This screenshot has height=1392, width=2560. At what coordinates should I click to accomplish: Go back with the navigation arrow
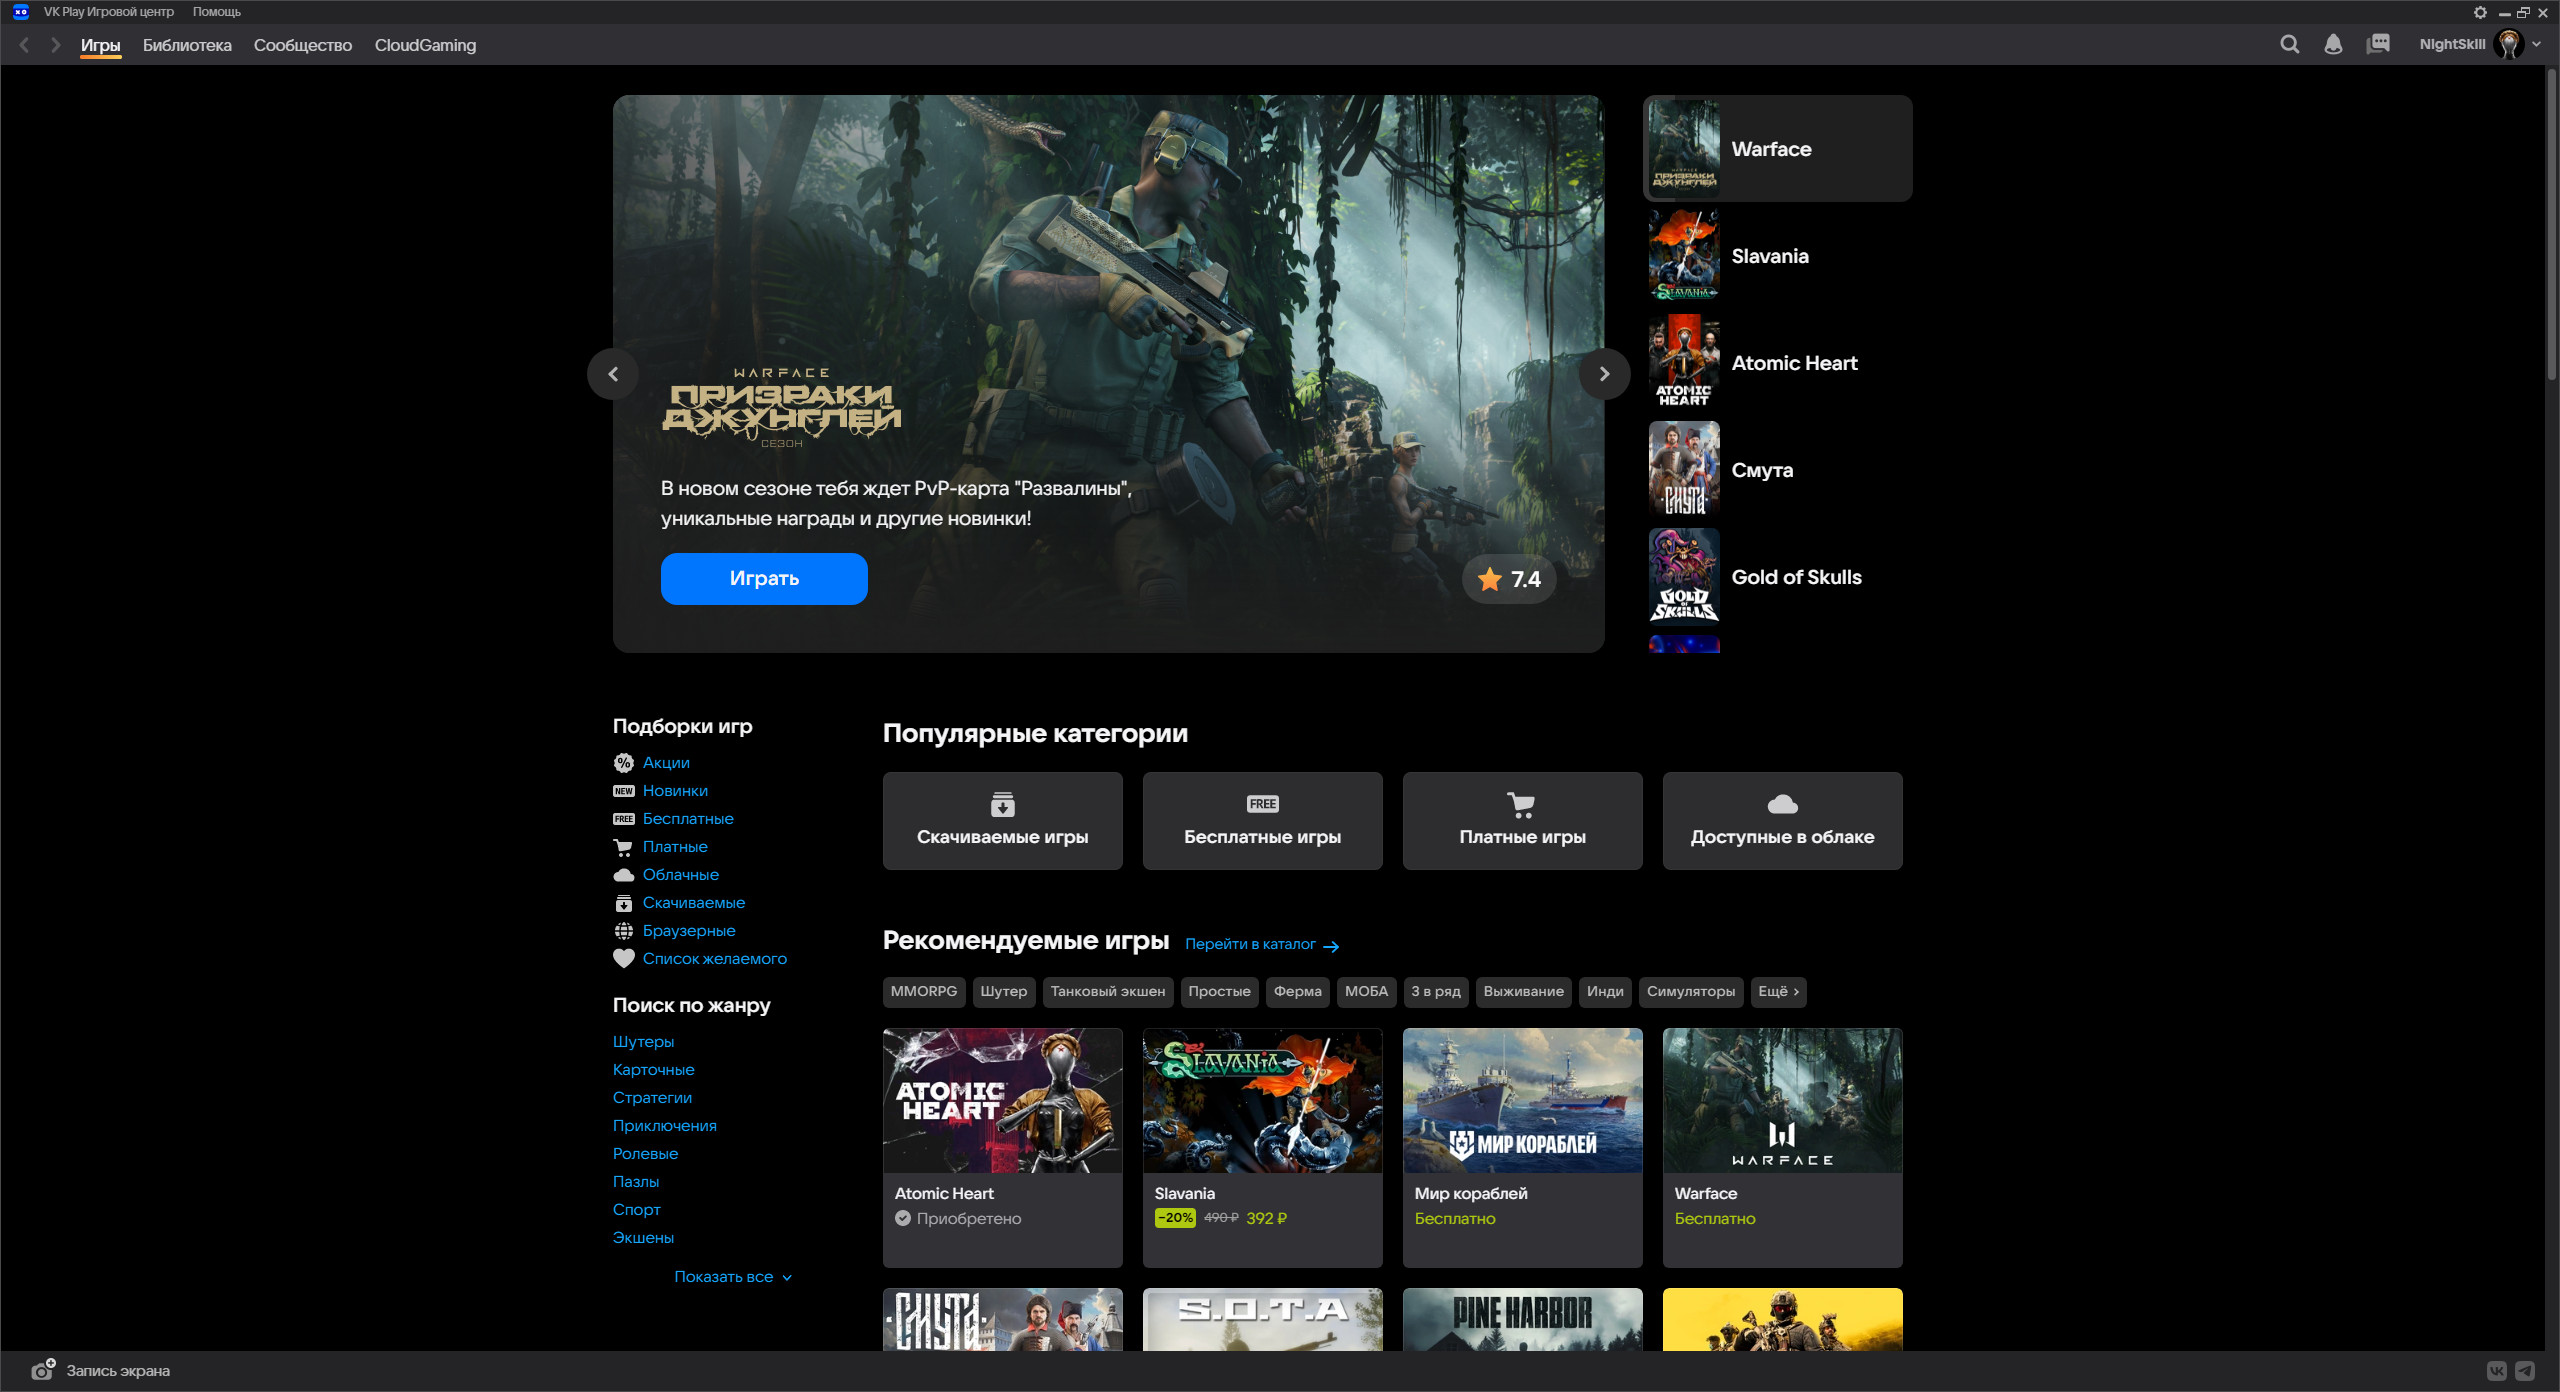tap(25, 45)
